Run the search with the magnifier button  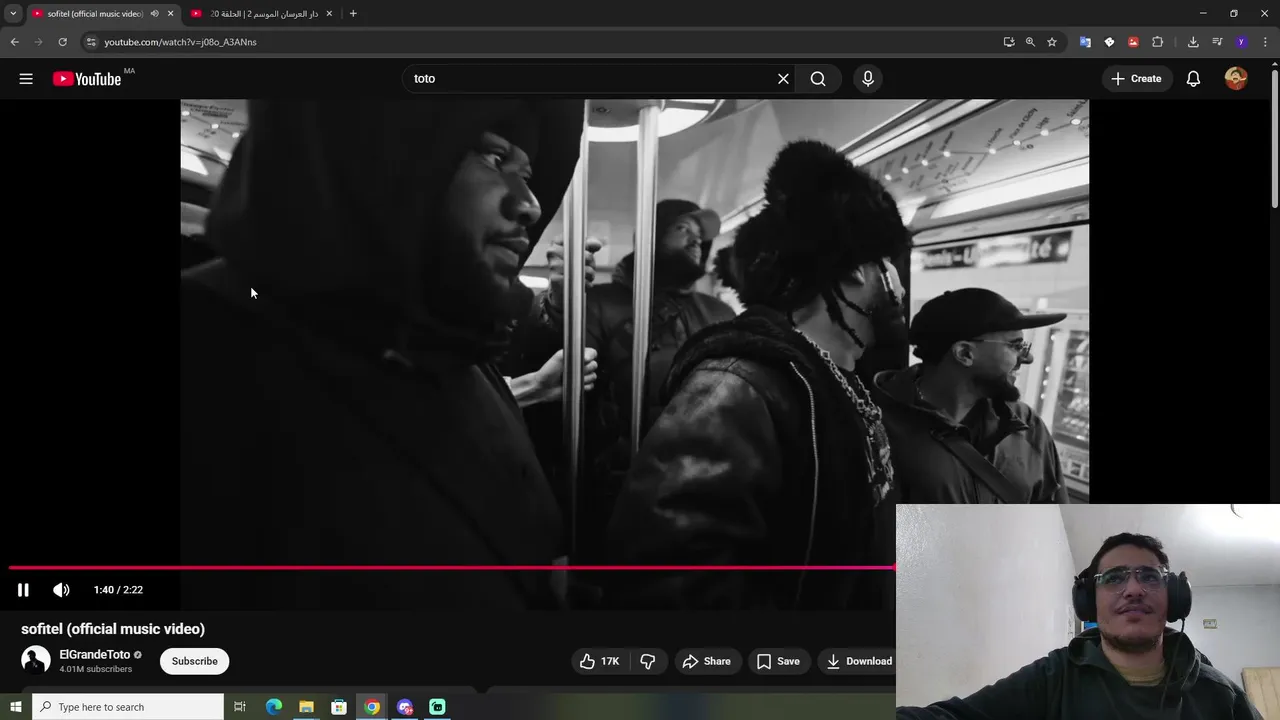click(x=818, y=79)
